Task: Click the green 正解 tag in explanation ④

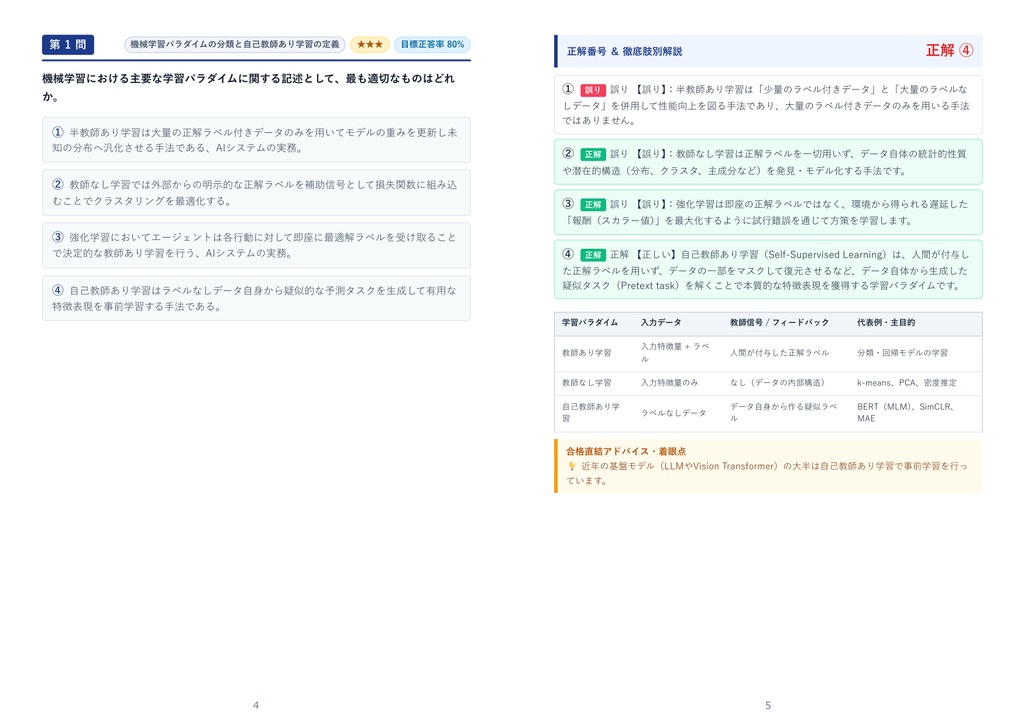Action: tap(593, 255)
